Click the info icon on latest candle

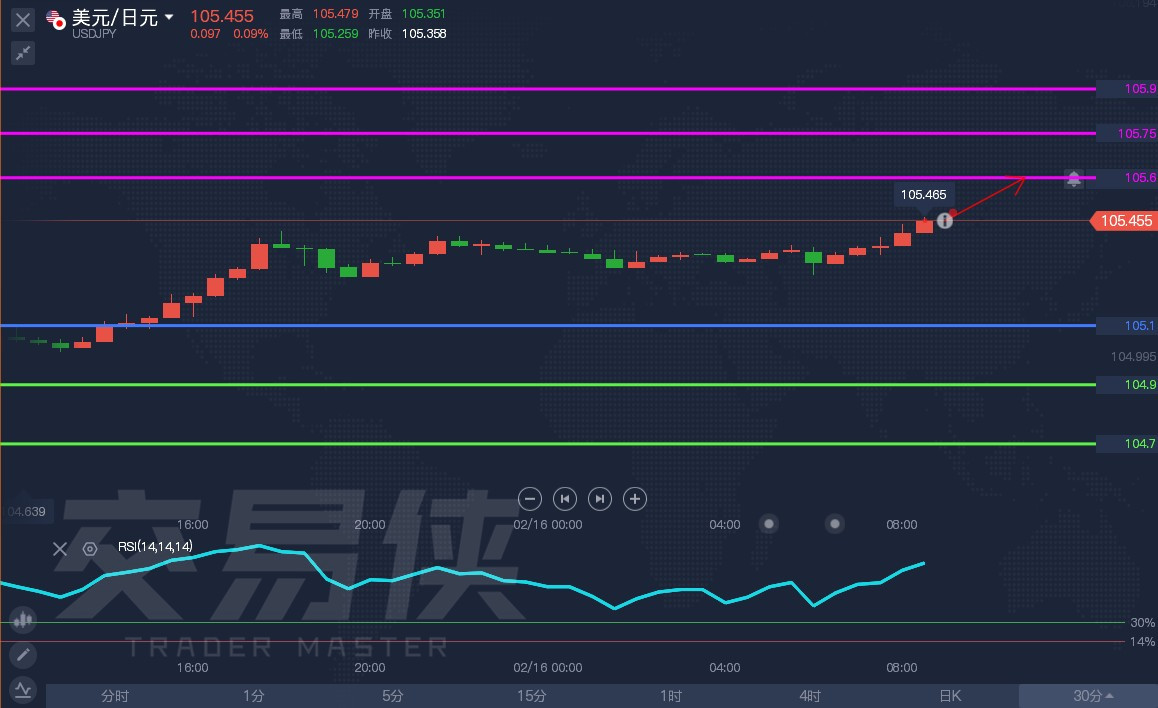click(x=945, y=221)
